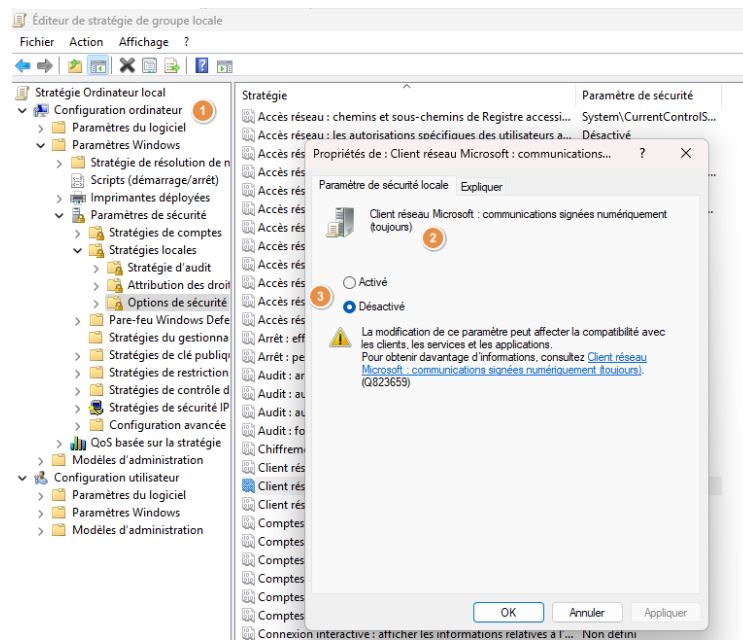This screenshot has width=743, height=642.
Task: Expand the Stratégie d'audit node
Action: [x=96, y=269]
